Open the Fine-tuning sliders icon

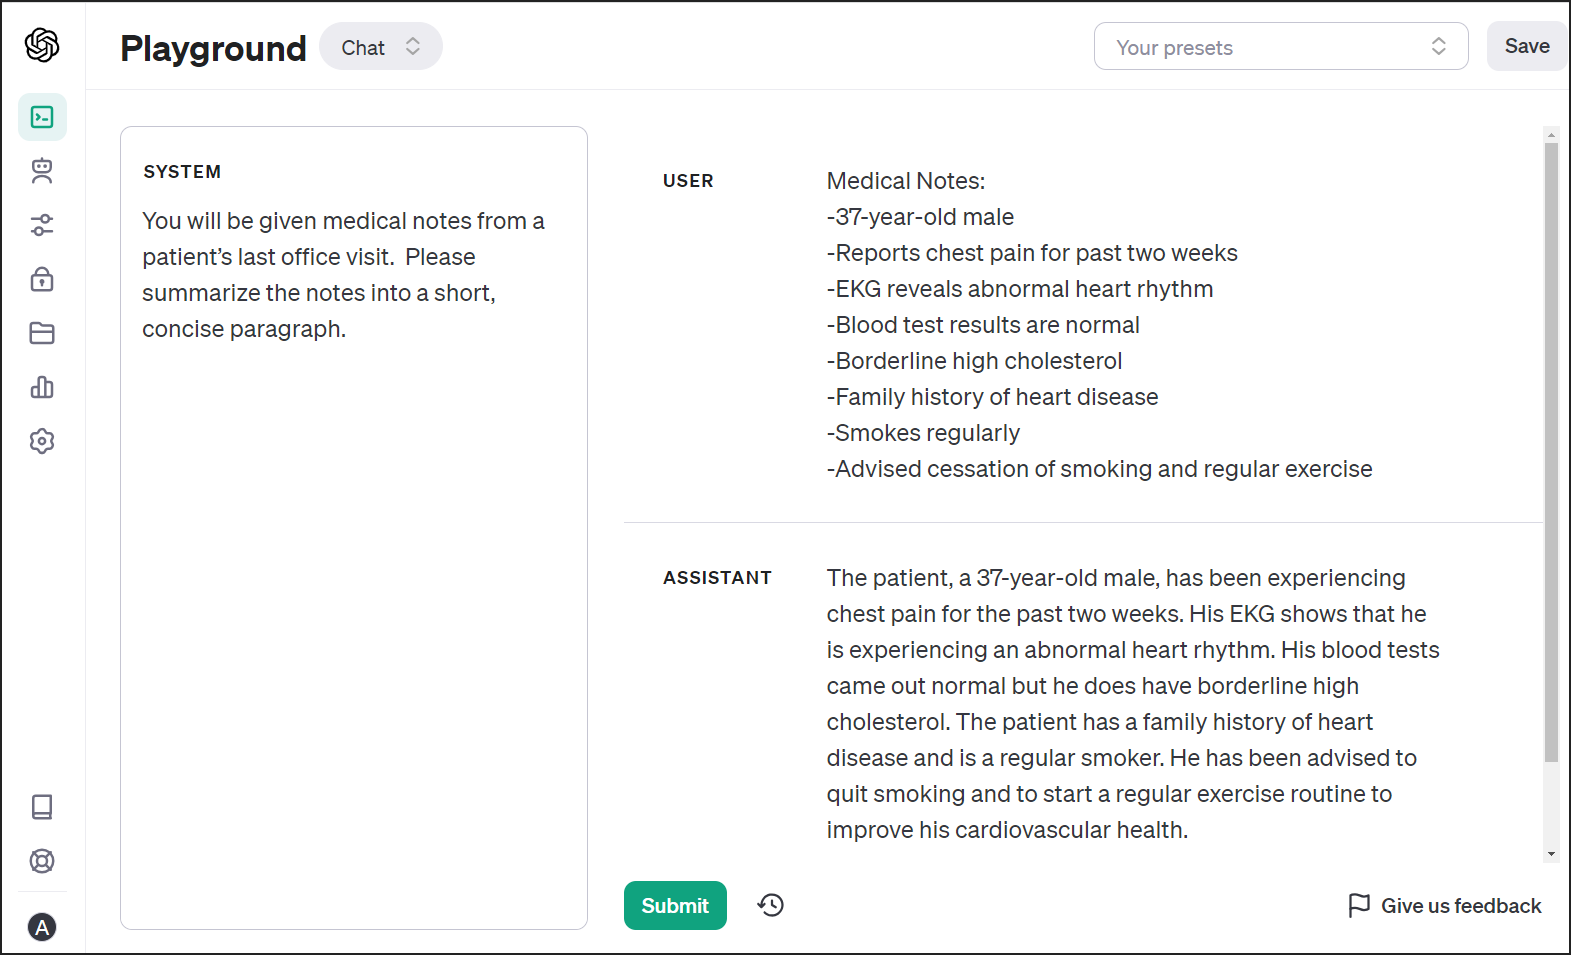pos(42,225)
